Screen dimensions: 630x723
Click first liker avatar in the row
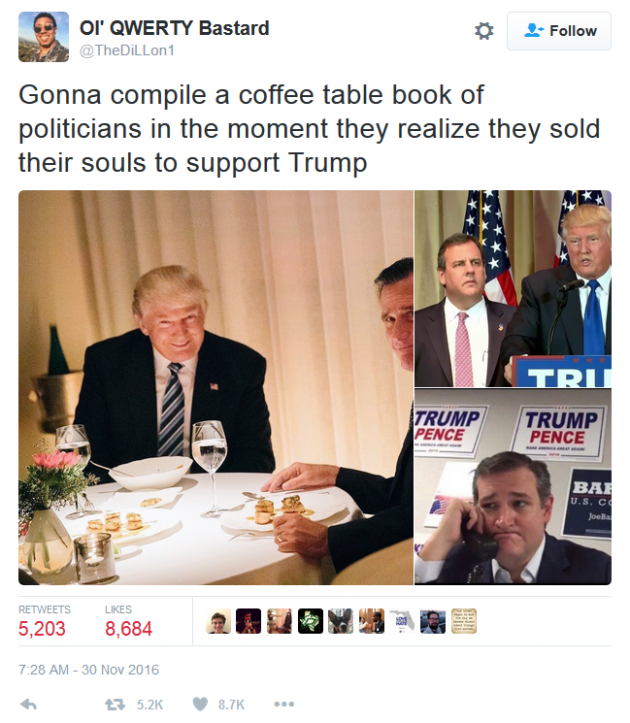click(218, 621)
